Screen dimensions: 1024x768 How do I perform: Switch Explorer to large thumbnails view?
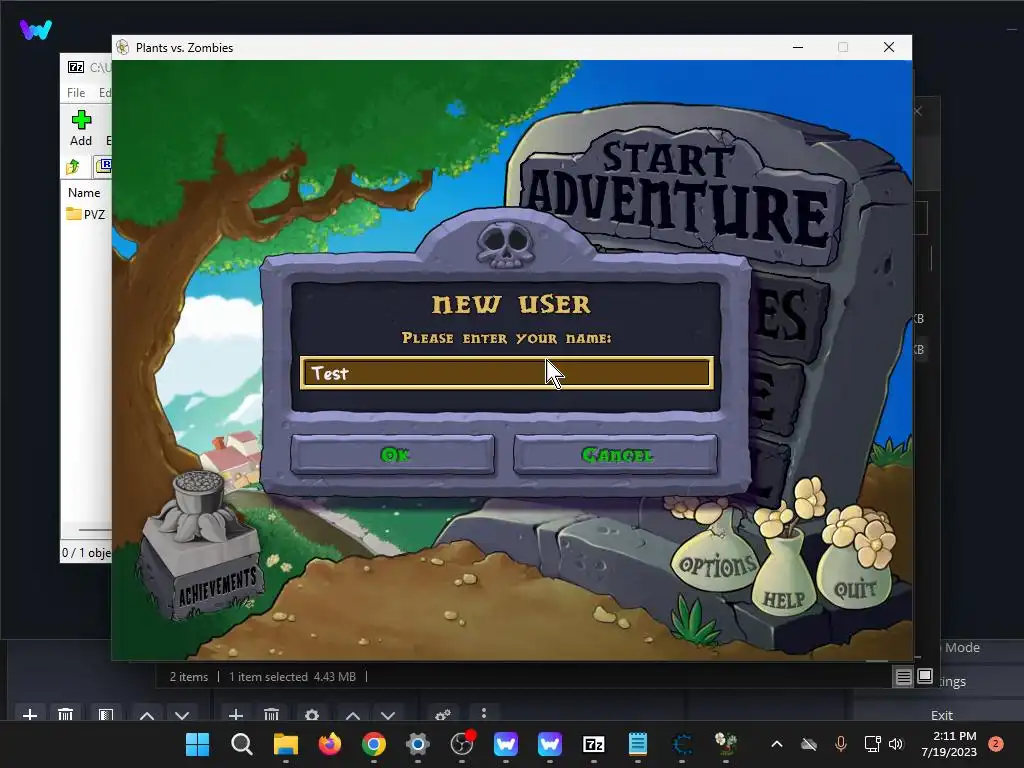coord(925,676)
